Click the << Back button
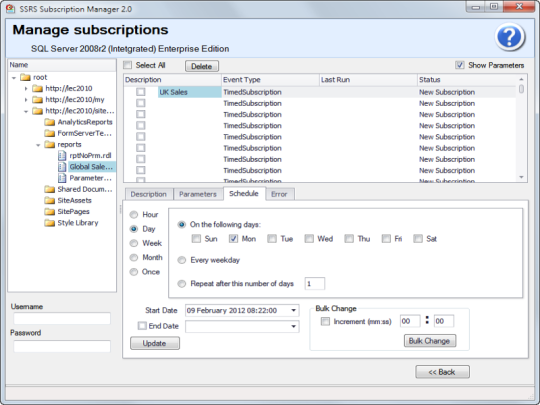 pyautogui.click(x=442, y=372)
